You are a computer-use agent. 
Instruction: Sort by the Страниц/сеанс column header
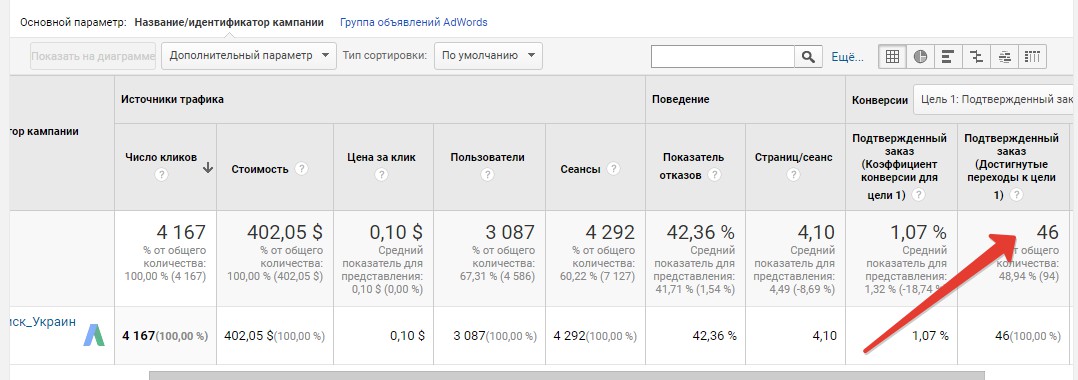pos(793,157)
